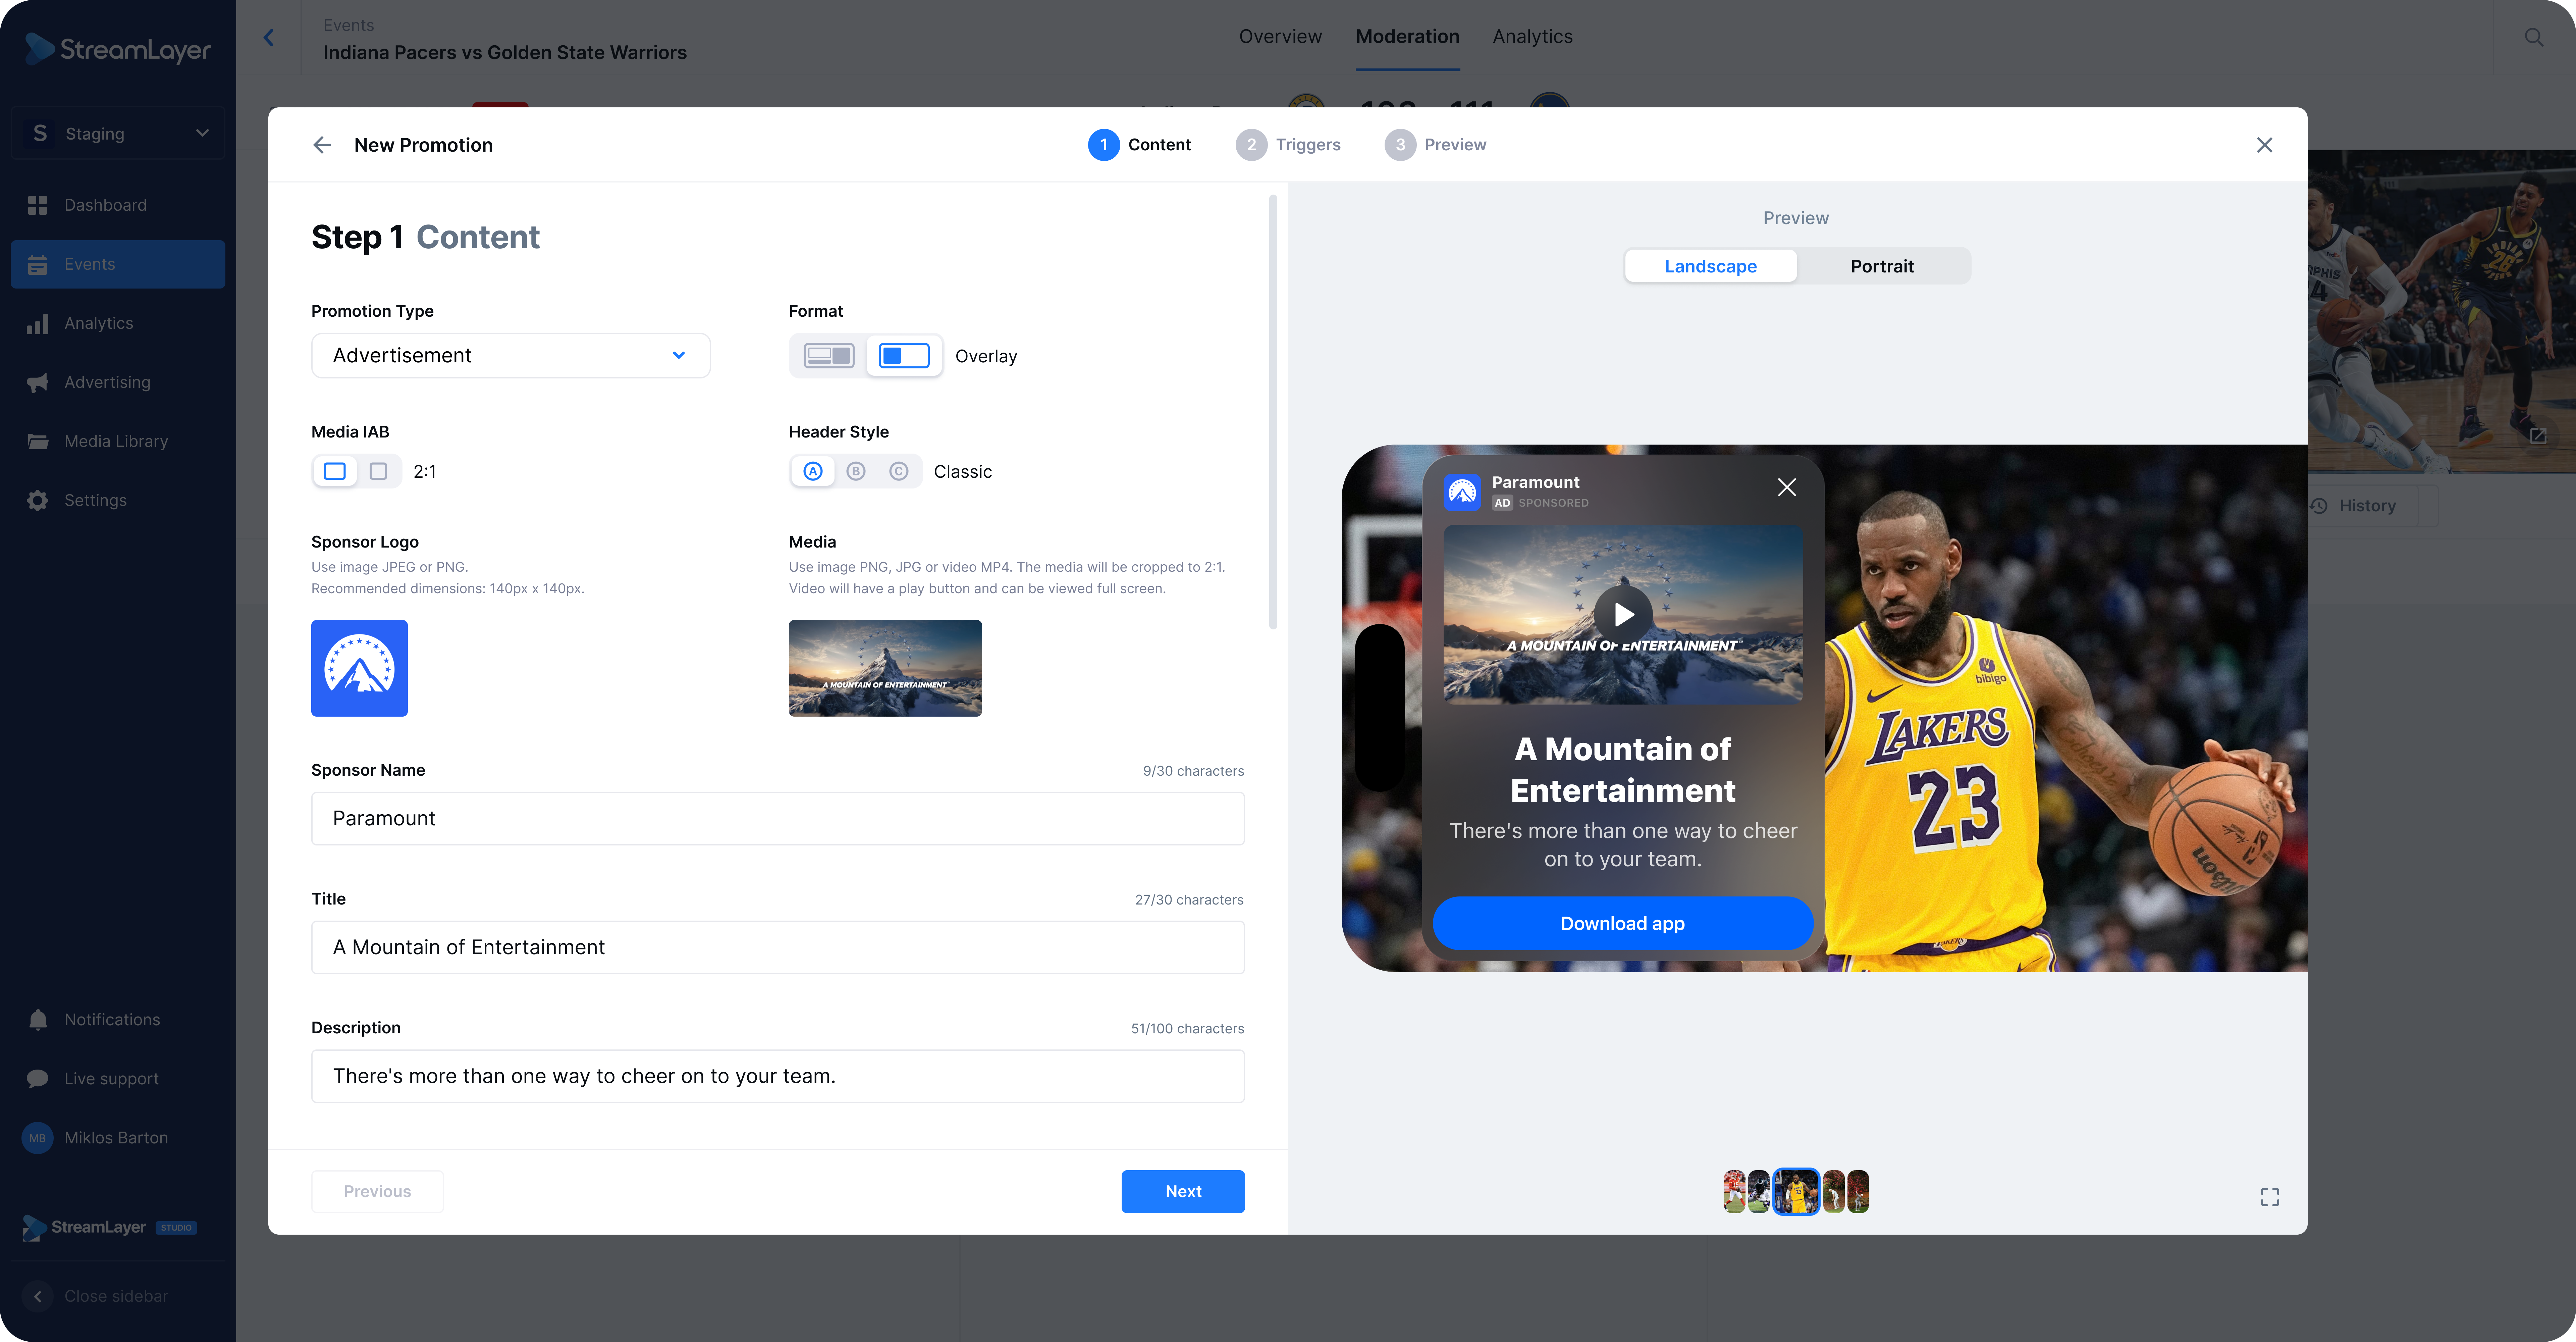Viewport: 2576px width, 1342px height.
Task: Open Notifications bell in sidebar
Action: pyautogui.click(x=38, y=1019)
